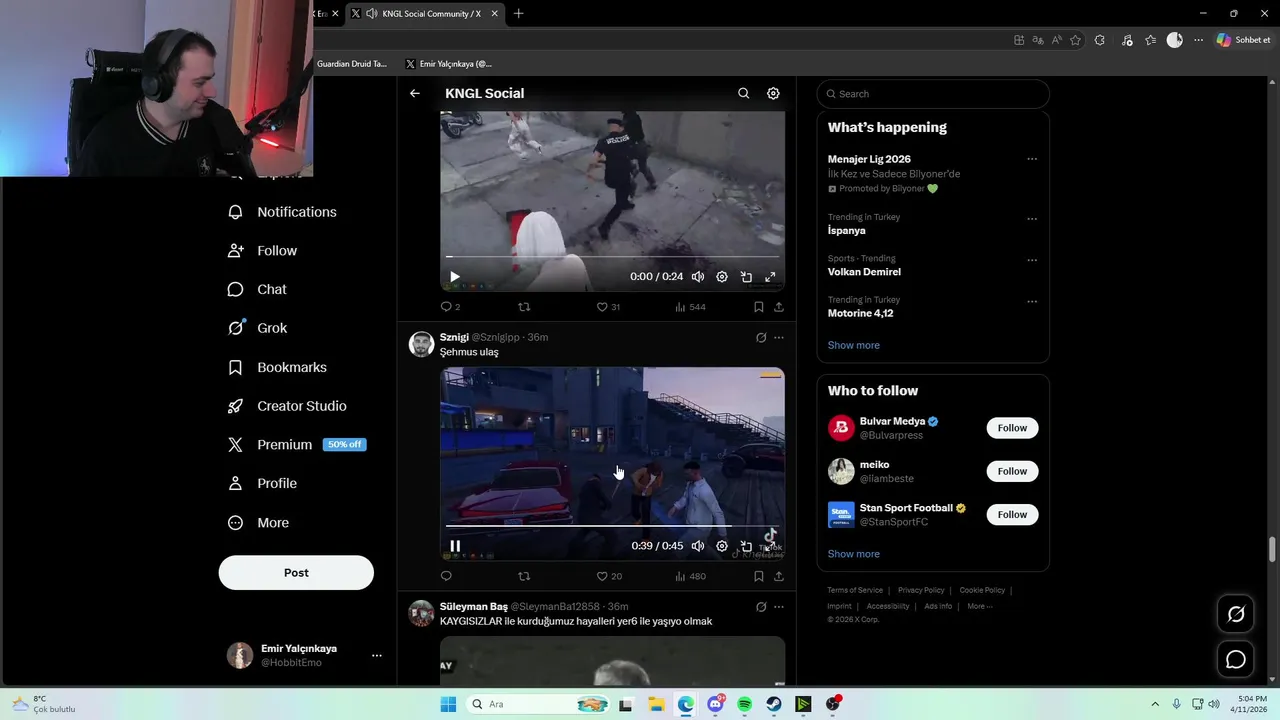Share the post with 544 views
Viewport: 1280px width, 720px height.
point(779,307)
